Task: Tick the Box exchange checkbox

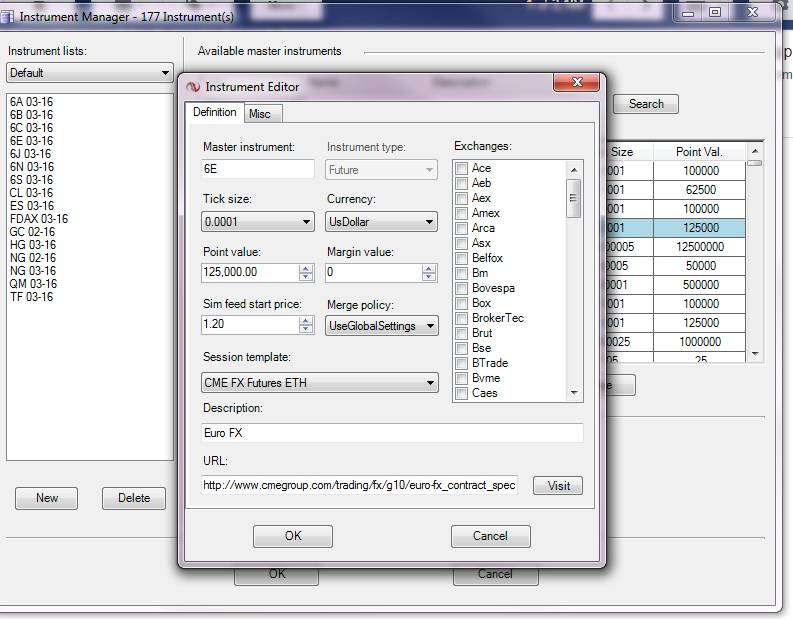Action: 461,303
